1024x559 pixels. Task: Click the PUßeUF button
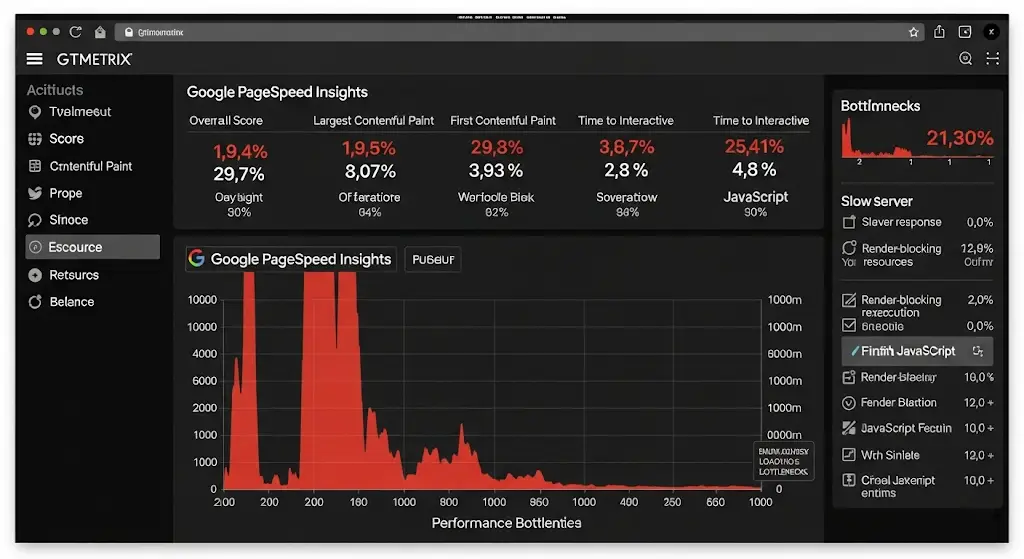(433, 259)
